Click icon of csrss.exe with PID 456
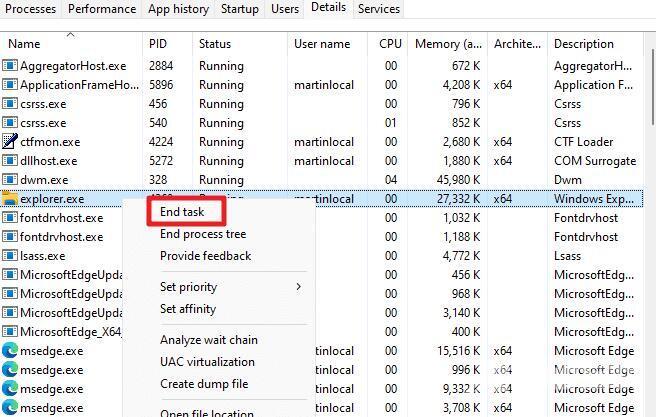The width and height of the screenshot is (656, 417). point(9,104)
